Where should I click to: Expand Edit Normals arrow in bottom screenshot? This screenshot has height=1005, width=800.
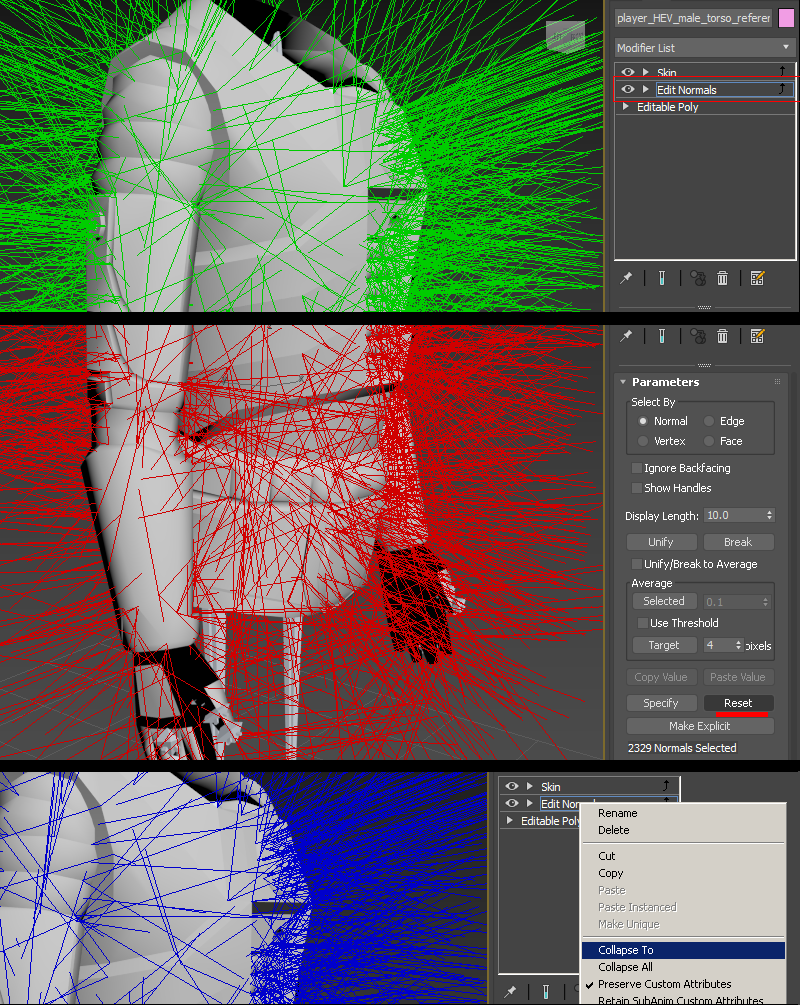529,803
